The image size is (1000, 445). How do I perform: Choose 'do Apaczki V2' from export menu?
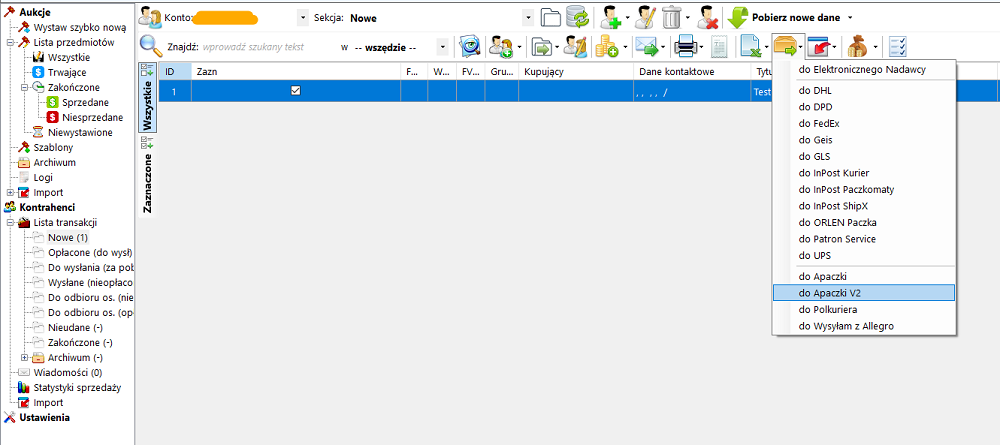click(x=830, y=292)
